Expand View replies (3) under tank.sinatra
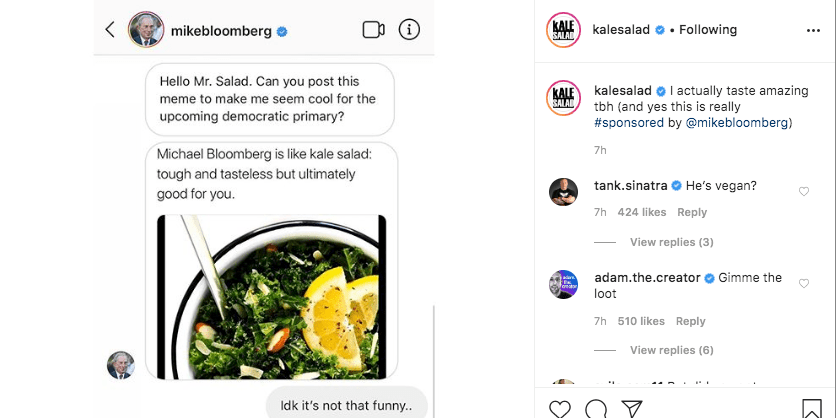The height and width of the screenshot is (418, 836). click(671, 242)
